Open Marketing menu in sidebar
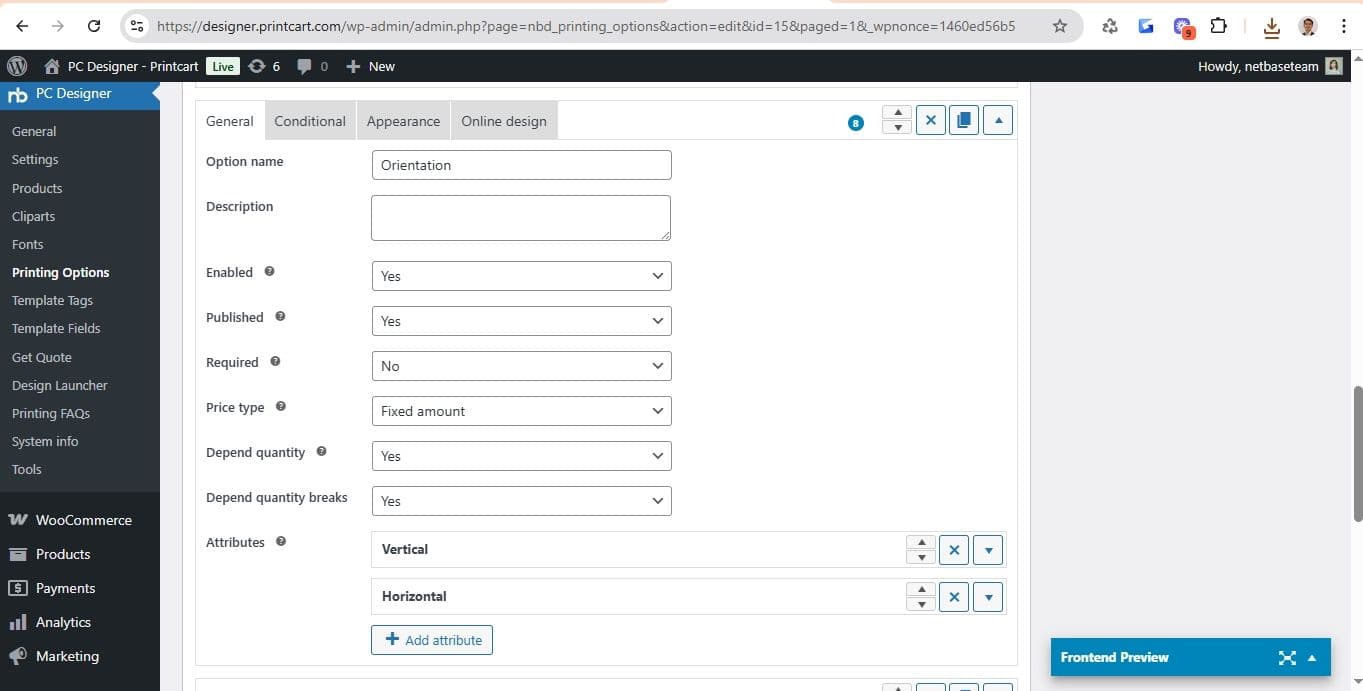This screenshot has height=691, width=1363. click(80, 656)
